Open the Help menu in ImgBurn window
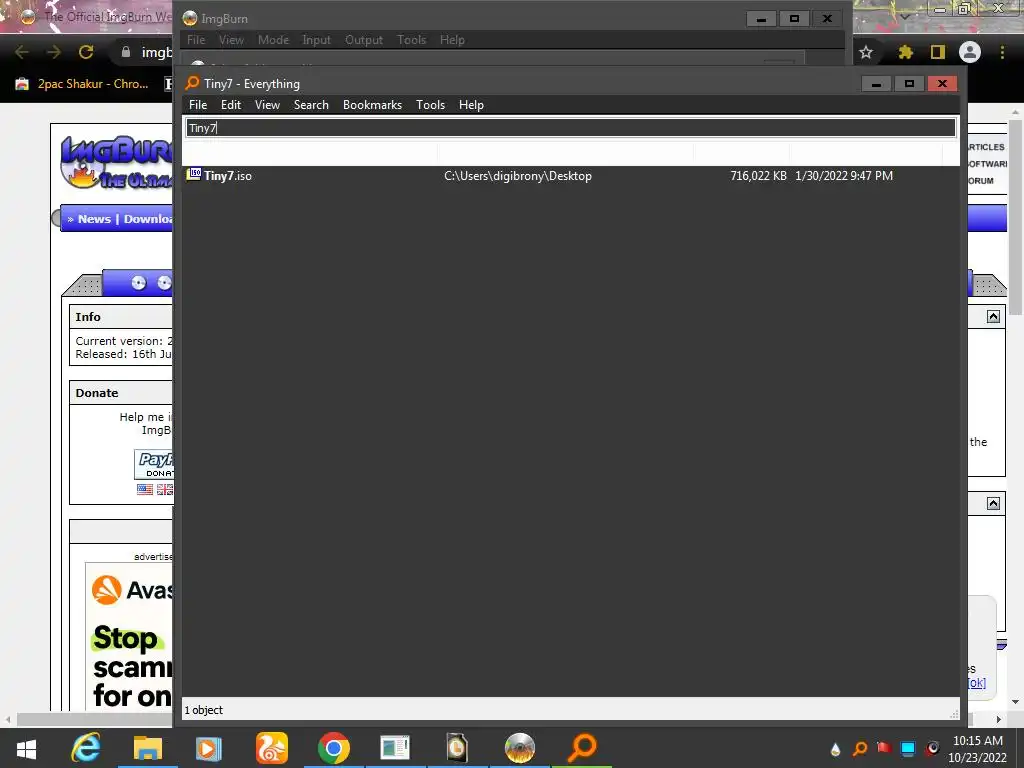Screen dimensions: 1024x768 click(x=452, y=40)
